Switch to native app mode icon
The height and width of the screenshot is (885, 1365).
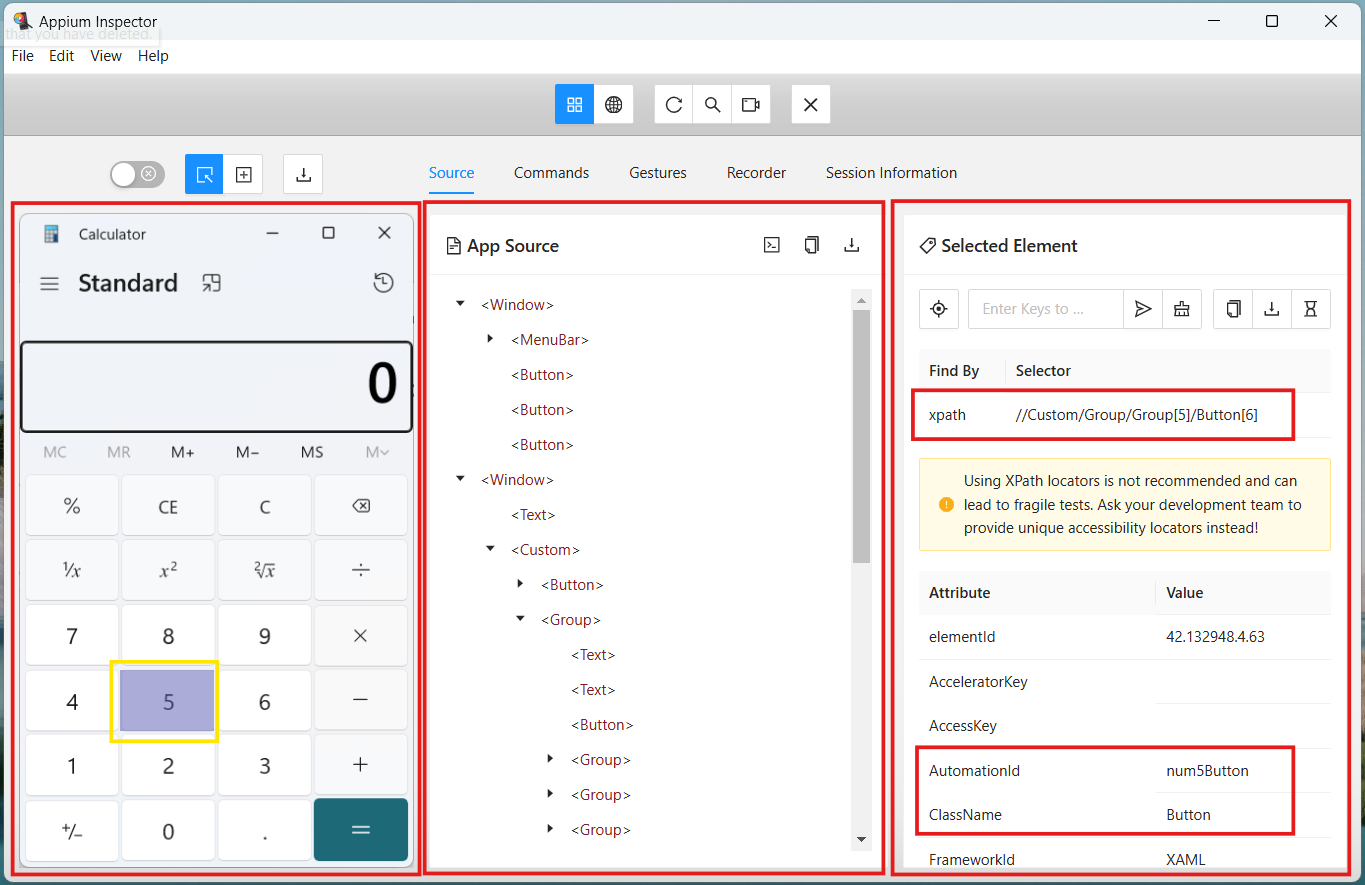(574, 104)
